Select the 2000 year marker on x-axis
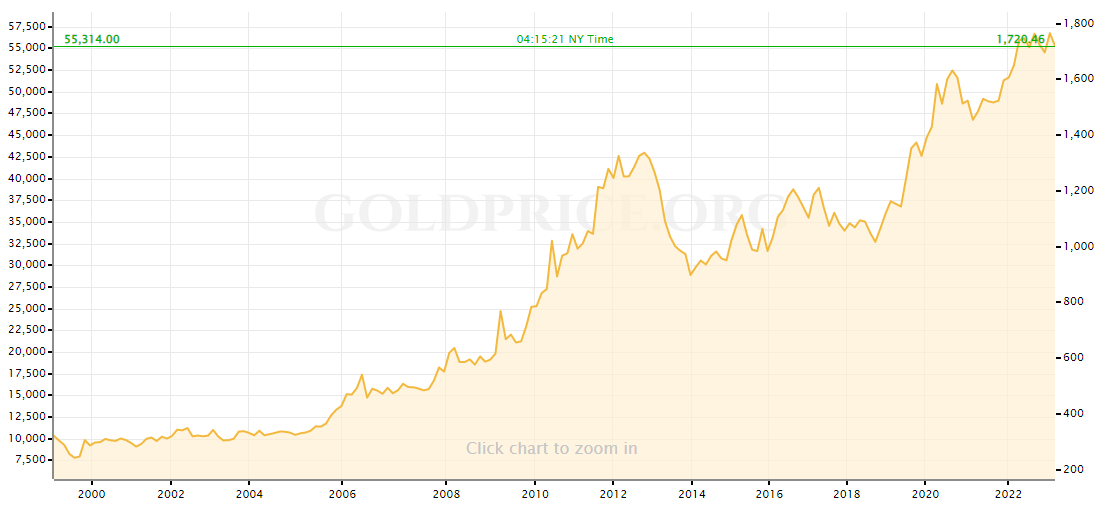The height and width of the screenshot is (515, 1106). pos(91,493)
